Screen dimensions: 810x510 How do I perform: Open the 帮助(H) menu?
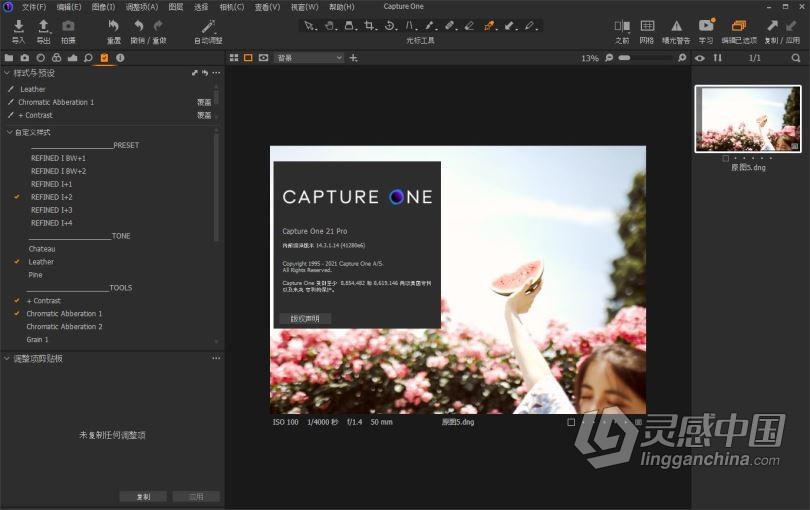click(341, 7)
